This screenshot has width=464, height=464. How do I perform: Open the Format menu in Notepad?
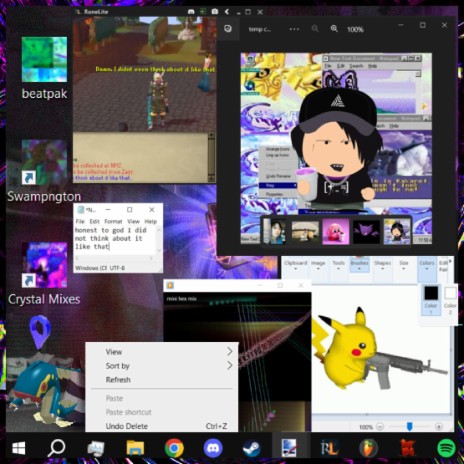tap(113, 221)
